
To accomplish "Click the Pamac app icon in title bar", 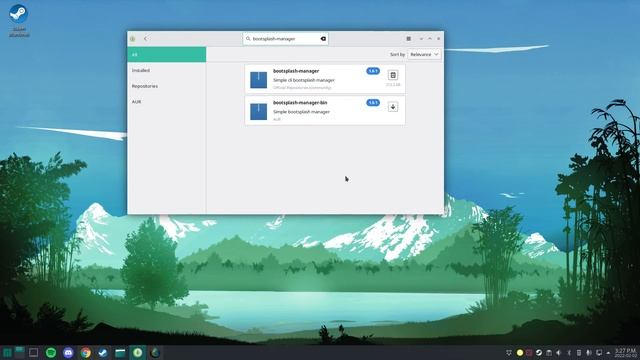I will click(x=133, y=39).
